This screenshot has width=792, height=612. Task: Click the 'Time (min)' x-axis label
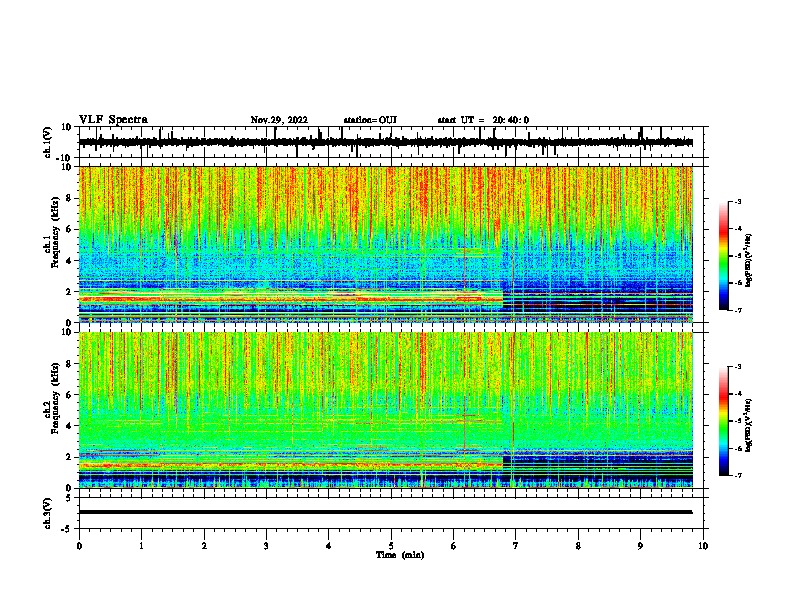pos(400,555)
